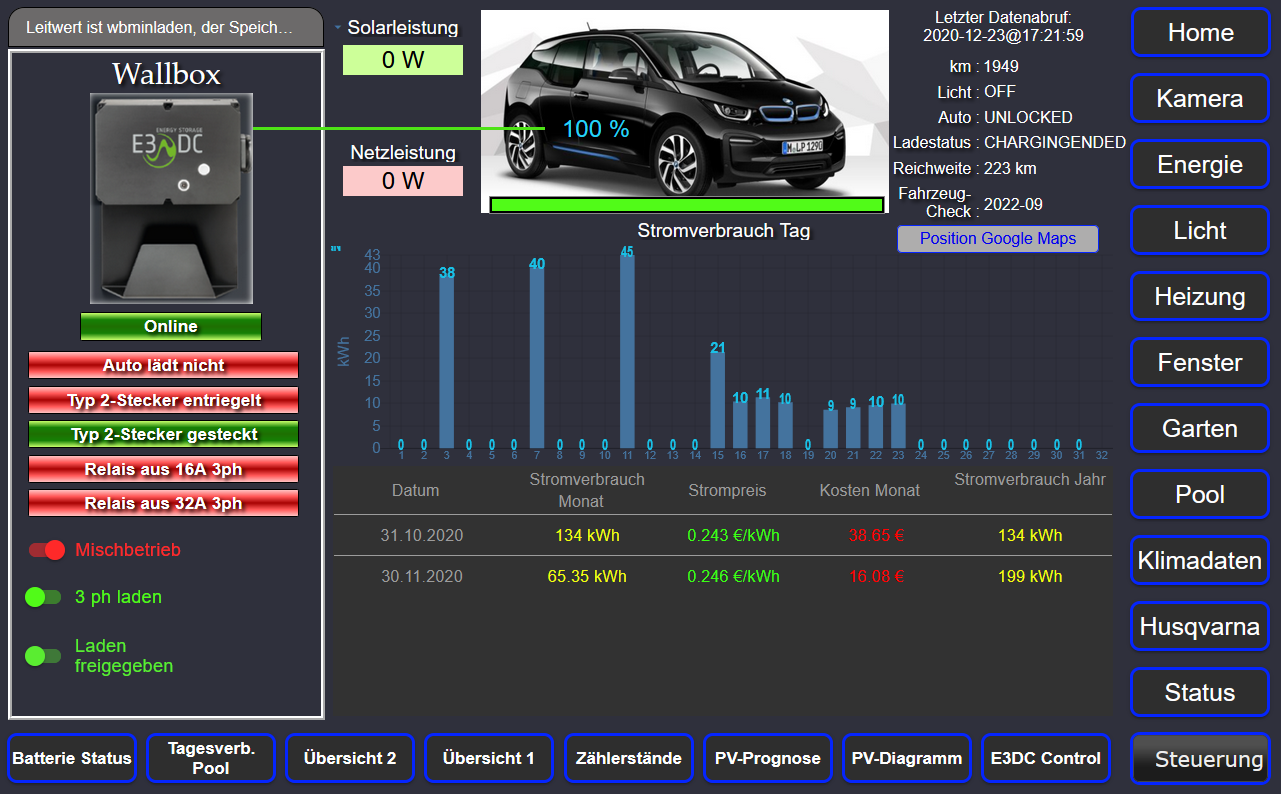
Task: Switch to Übersicht 1
Action: (x=489, y=758)
